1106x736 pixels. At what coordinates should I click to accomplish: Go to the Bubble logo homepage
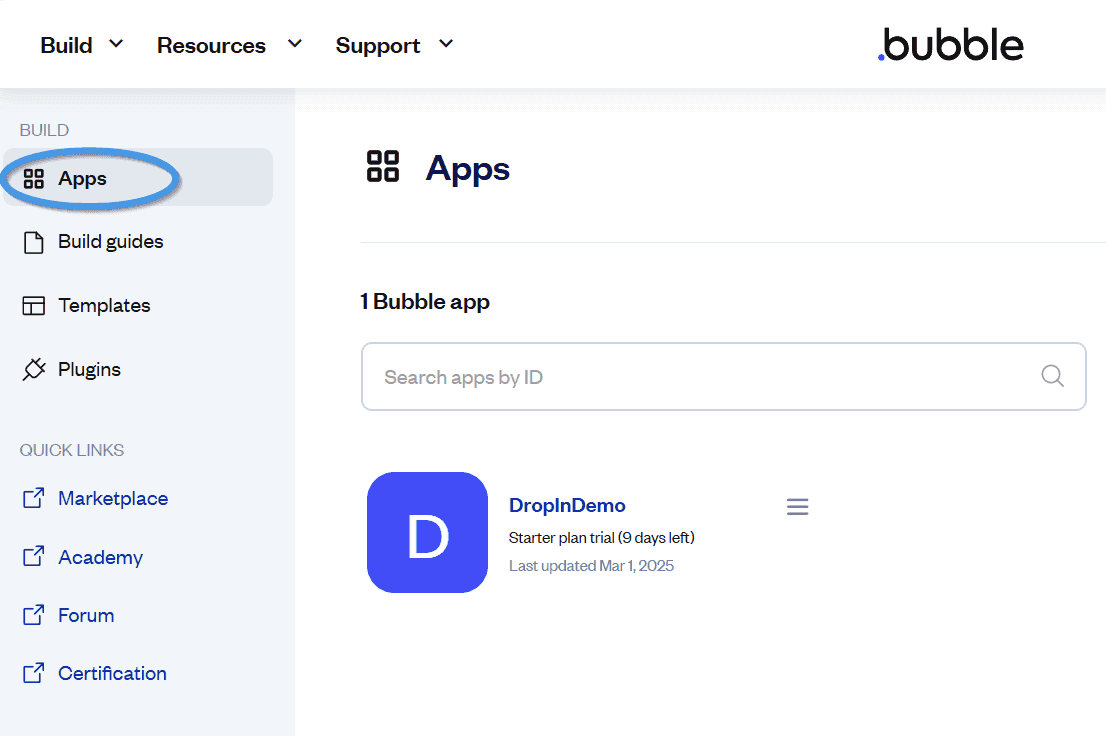(950, 44)
